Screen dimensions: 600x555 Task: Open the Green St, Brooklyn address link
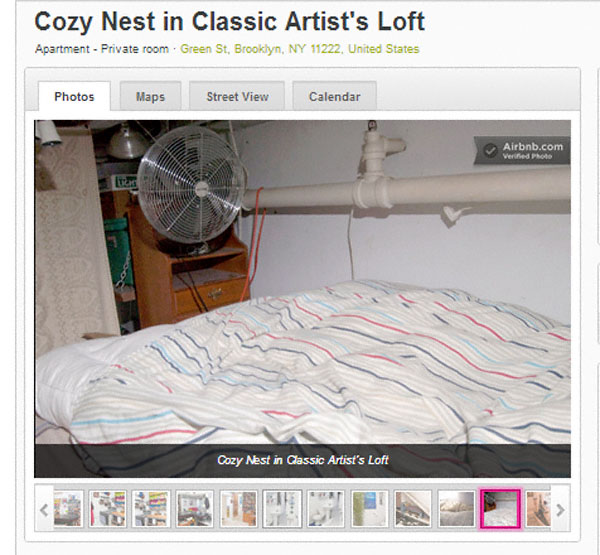coord(300,49)
